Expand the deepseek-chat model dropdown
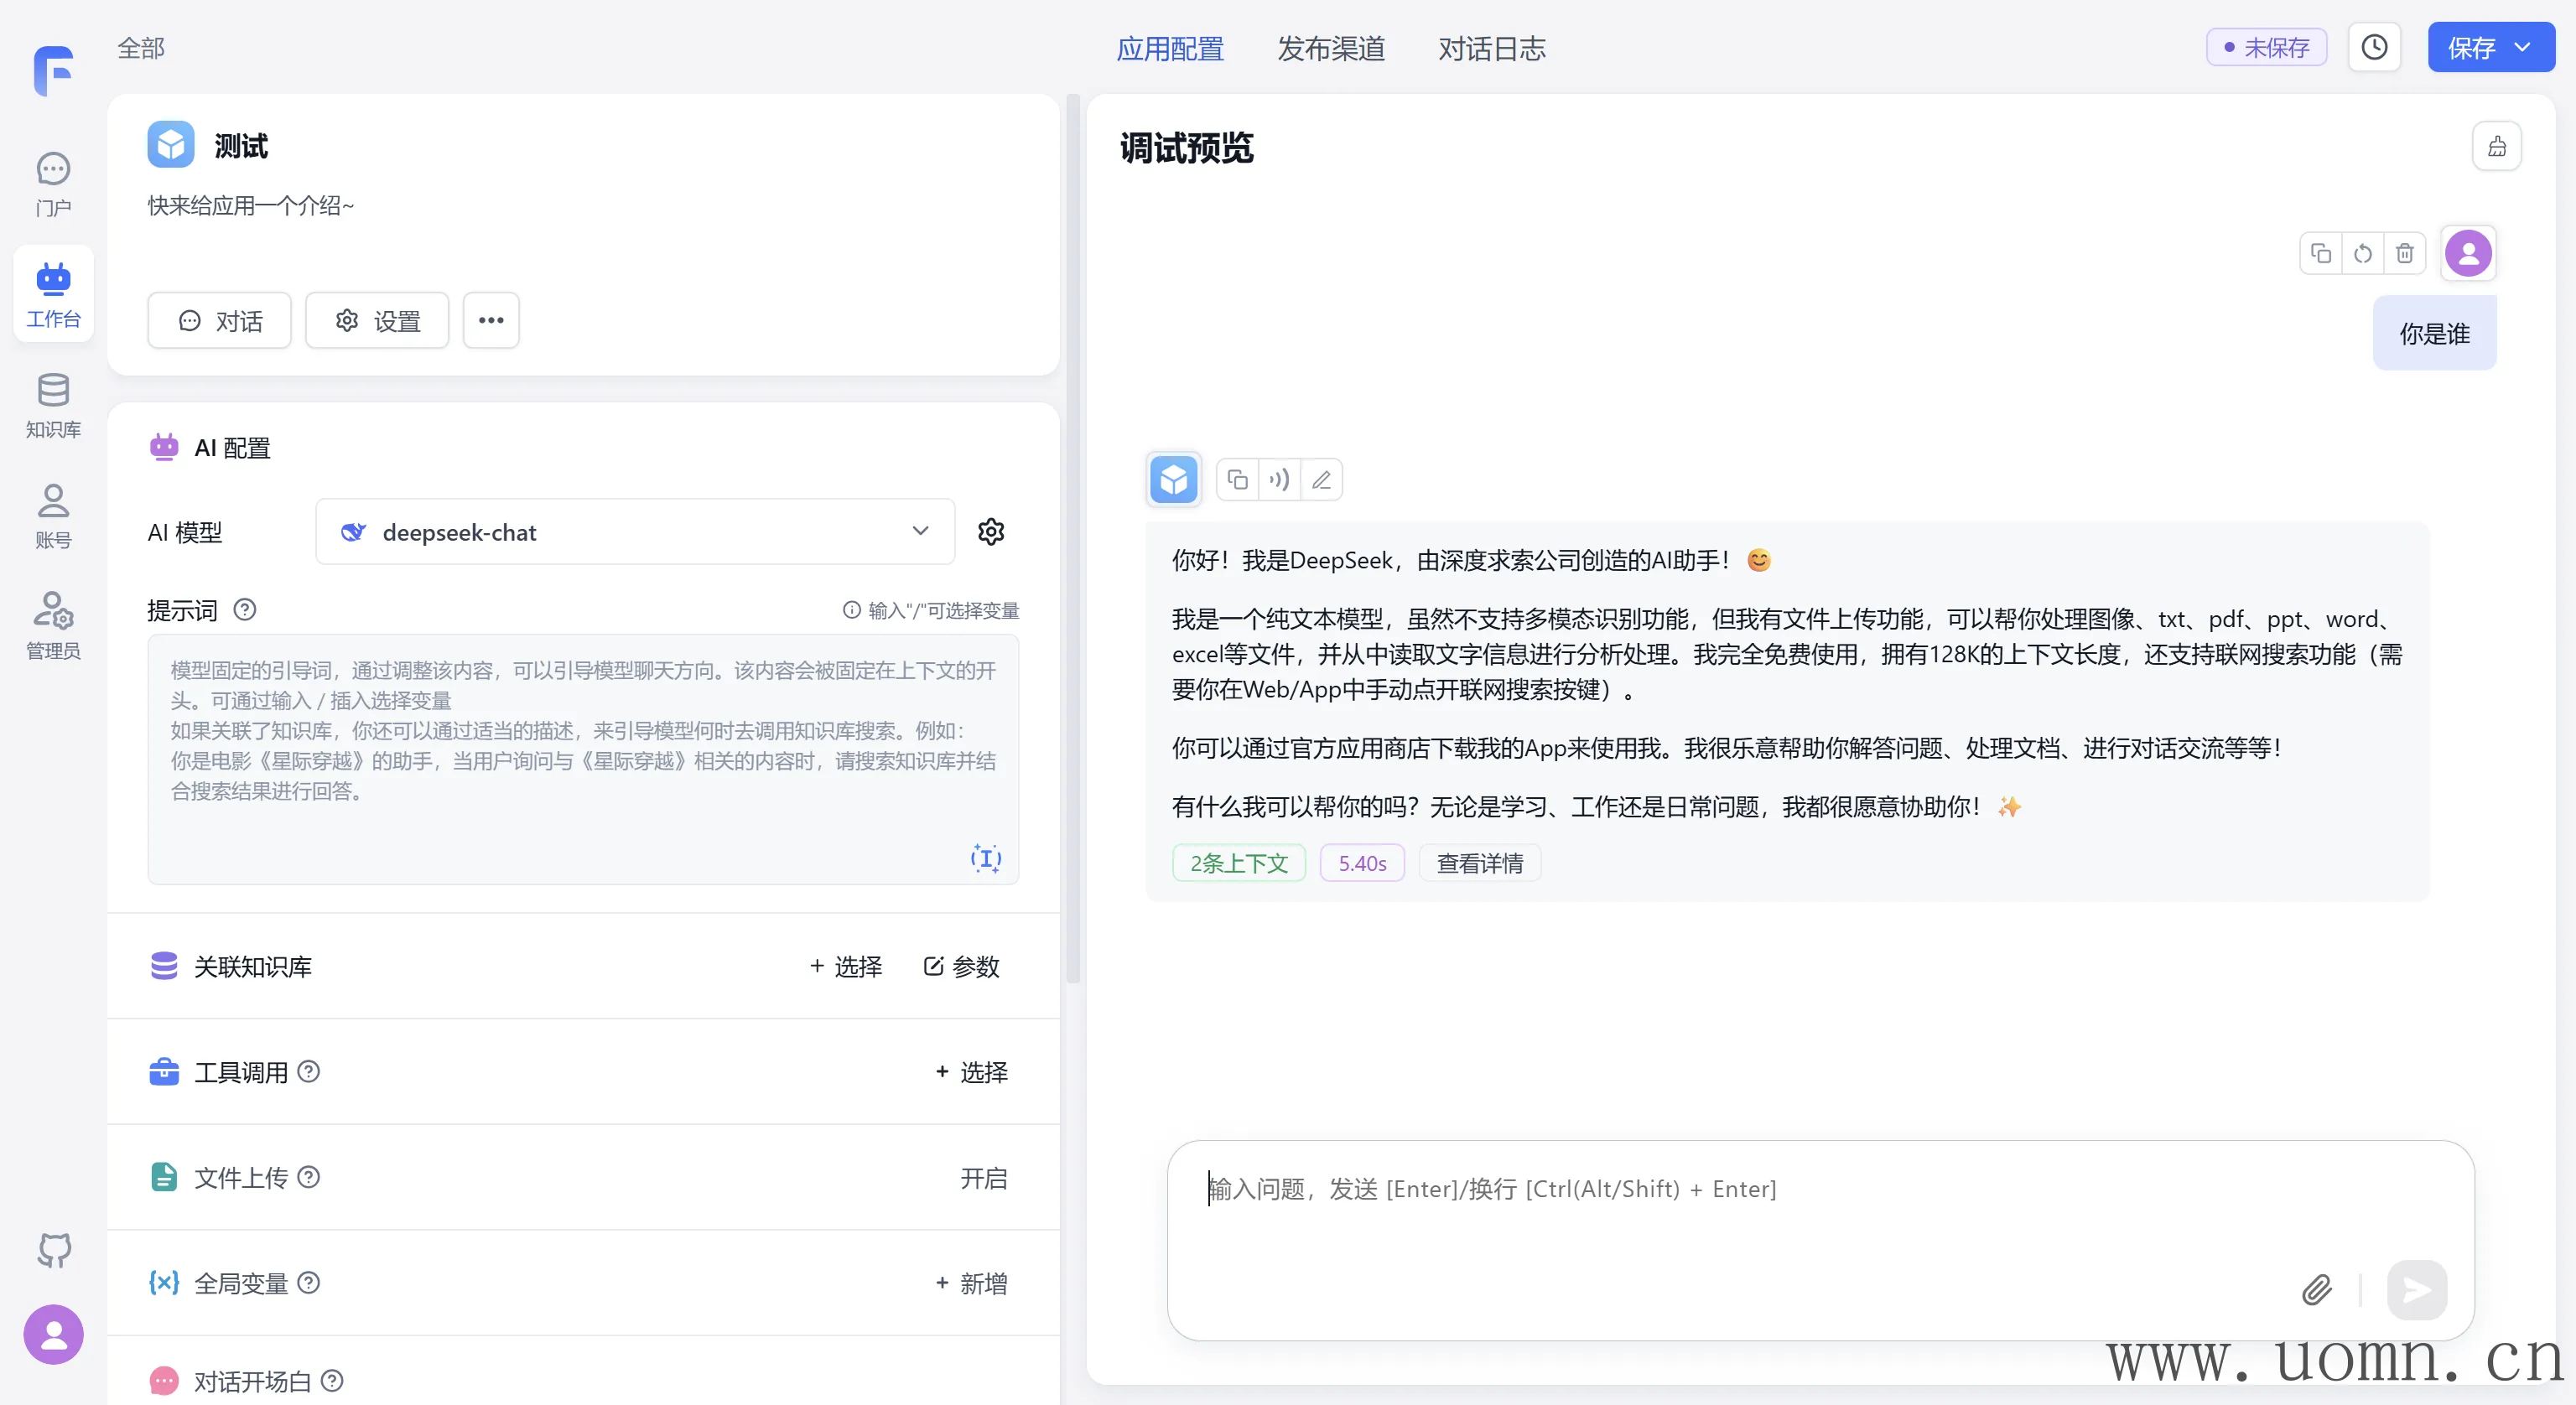 (920, 531)
